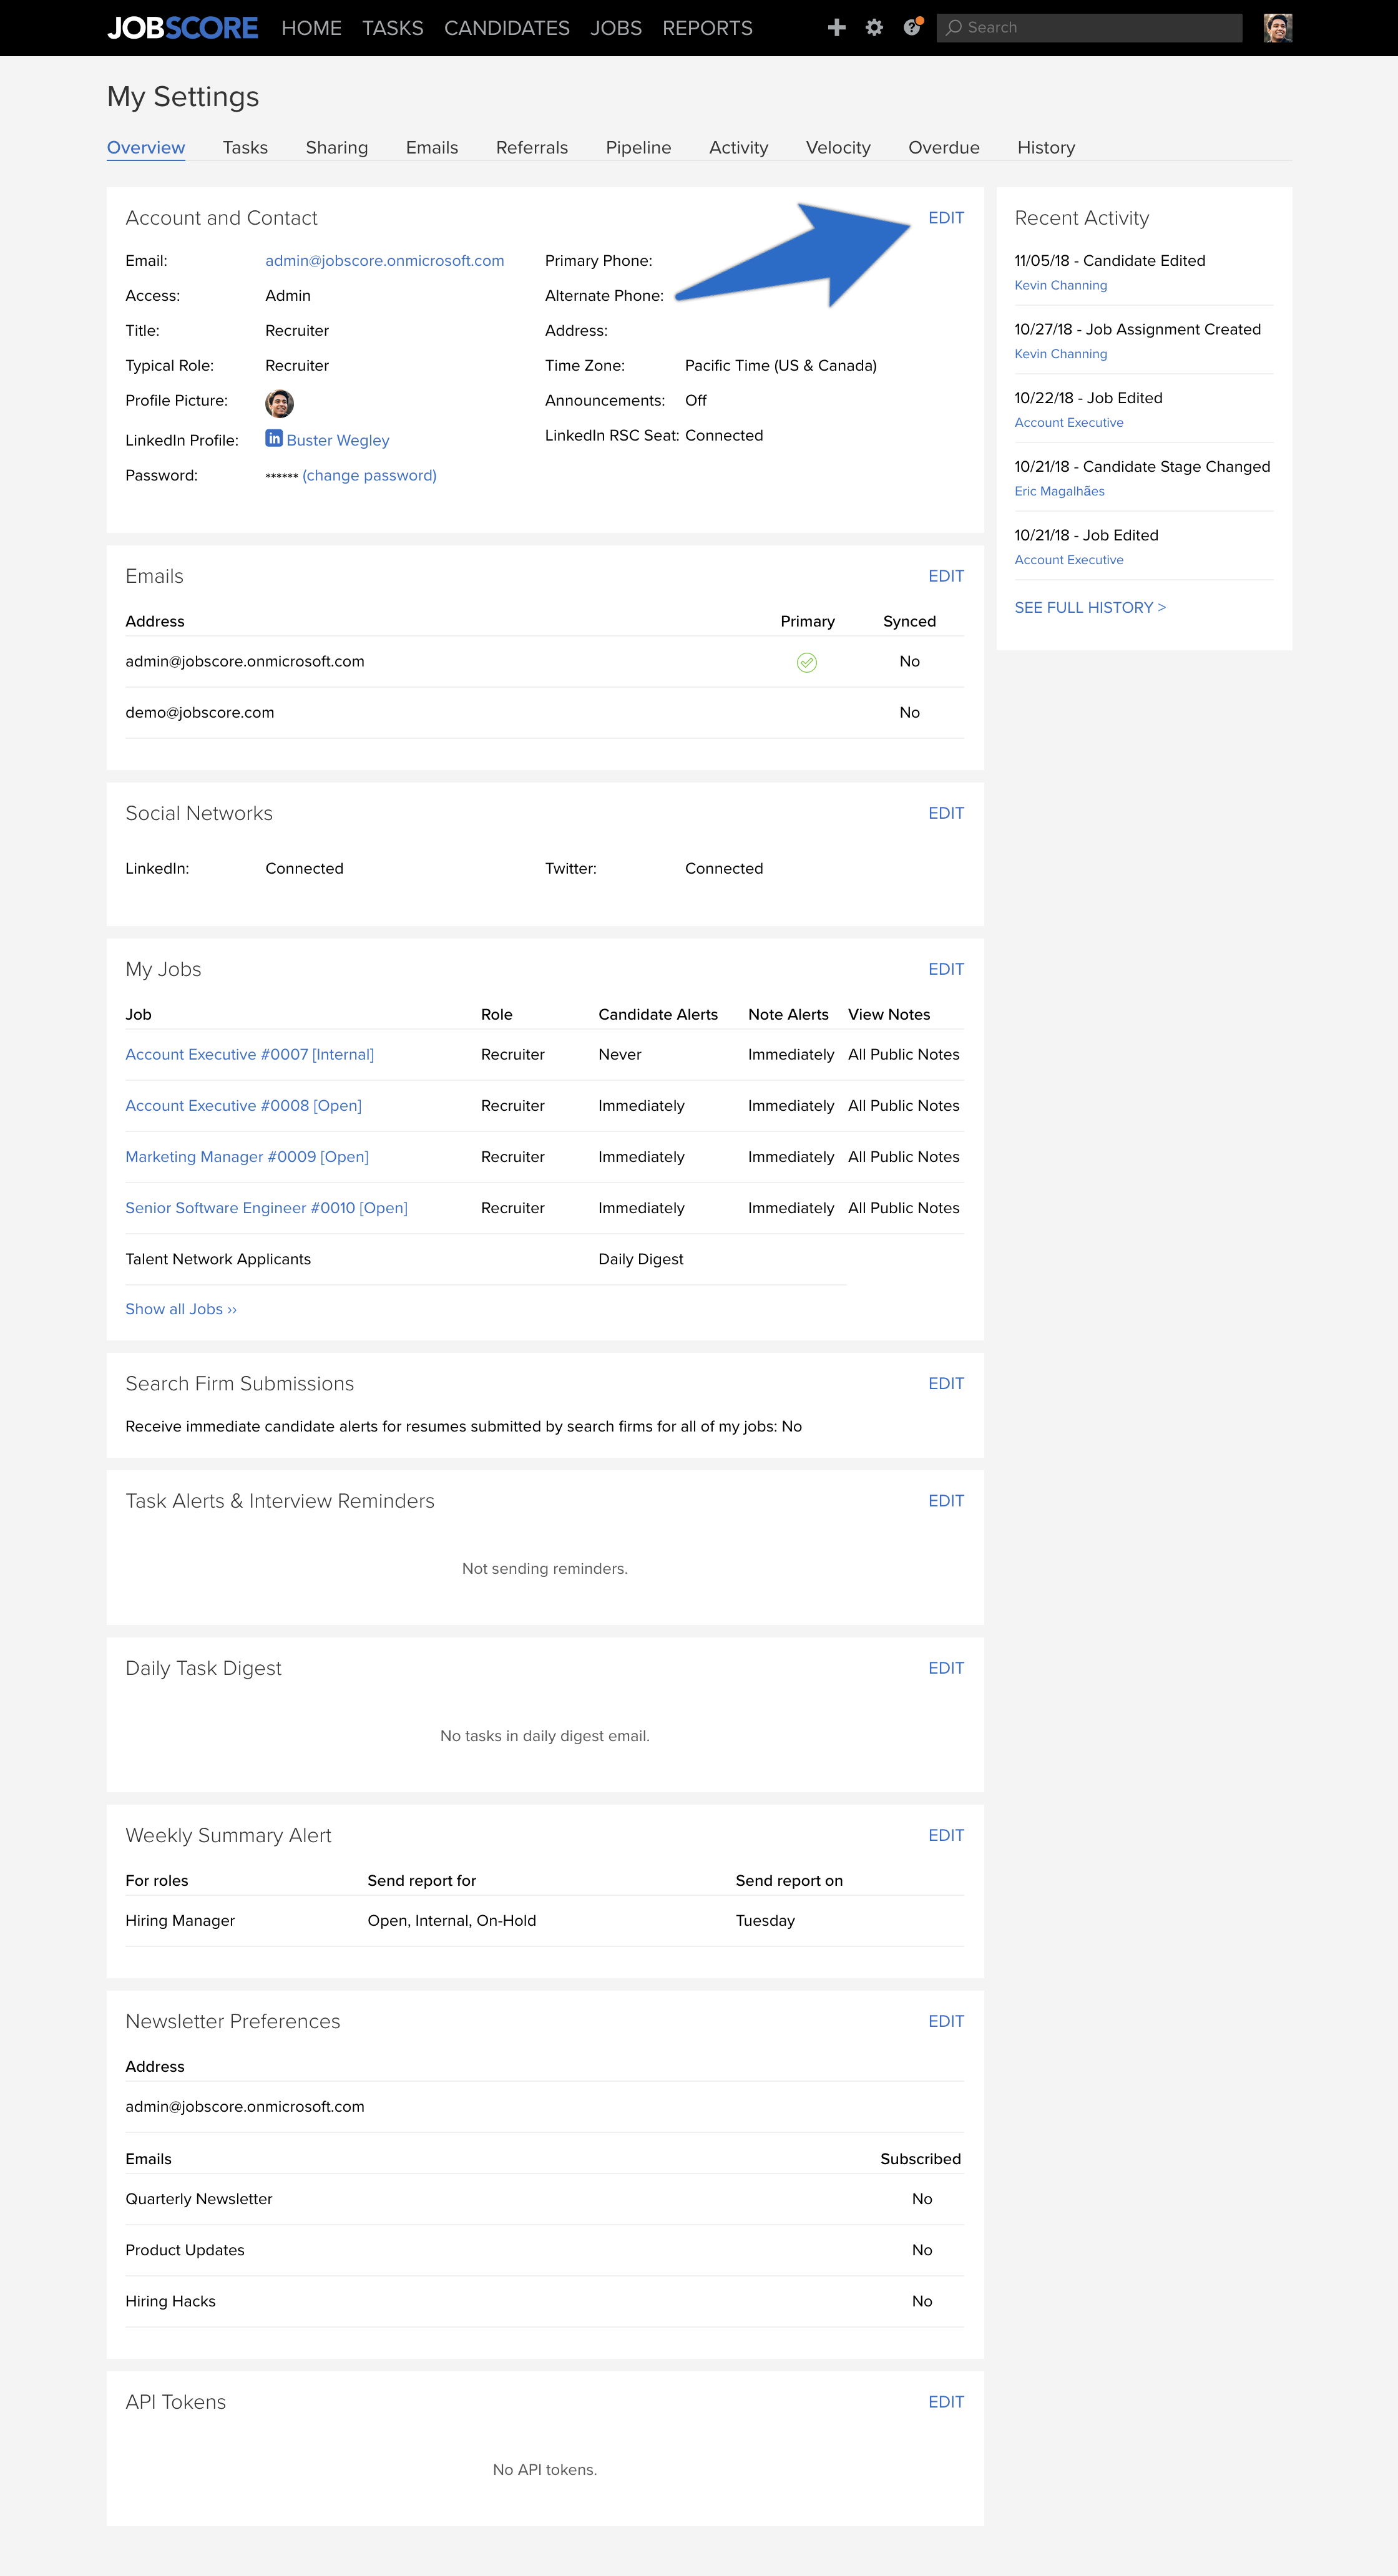
Task: Click the REPORTS menu item
Action: 708,27
